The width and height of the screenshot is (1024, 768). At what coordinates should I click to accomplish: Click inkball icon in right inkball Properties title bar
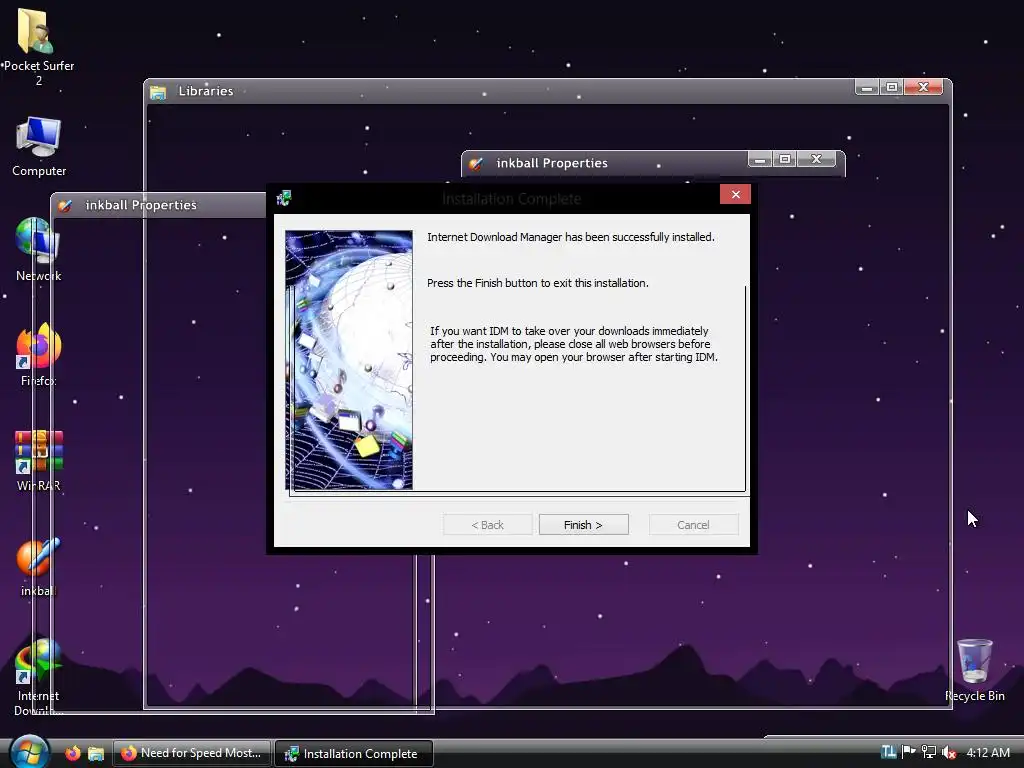(x=476, y=163)
